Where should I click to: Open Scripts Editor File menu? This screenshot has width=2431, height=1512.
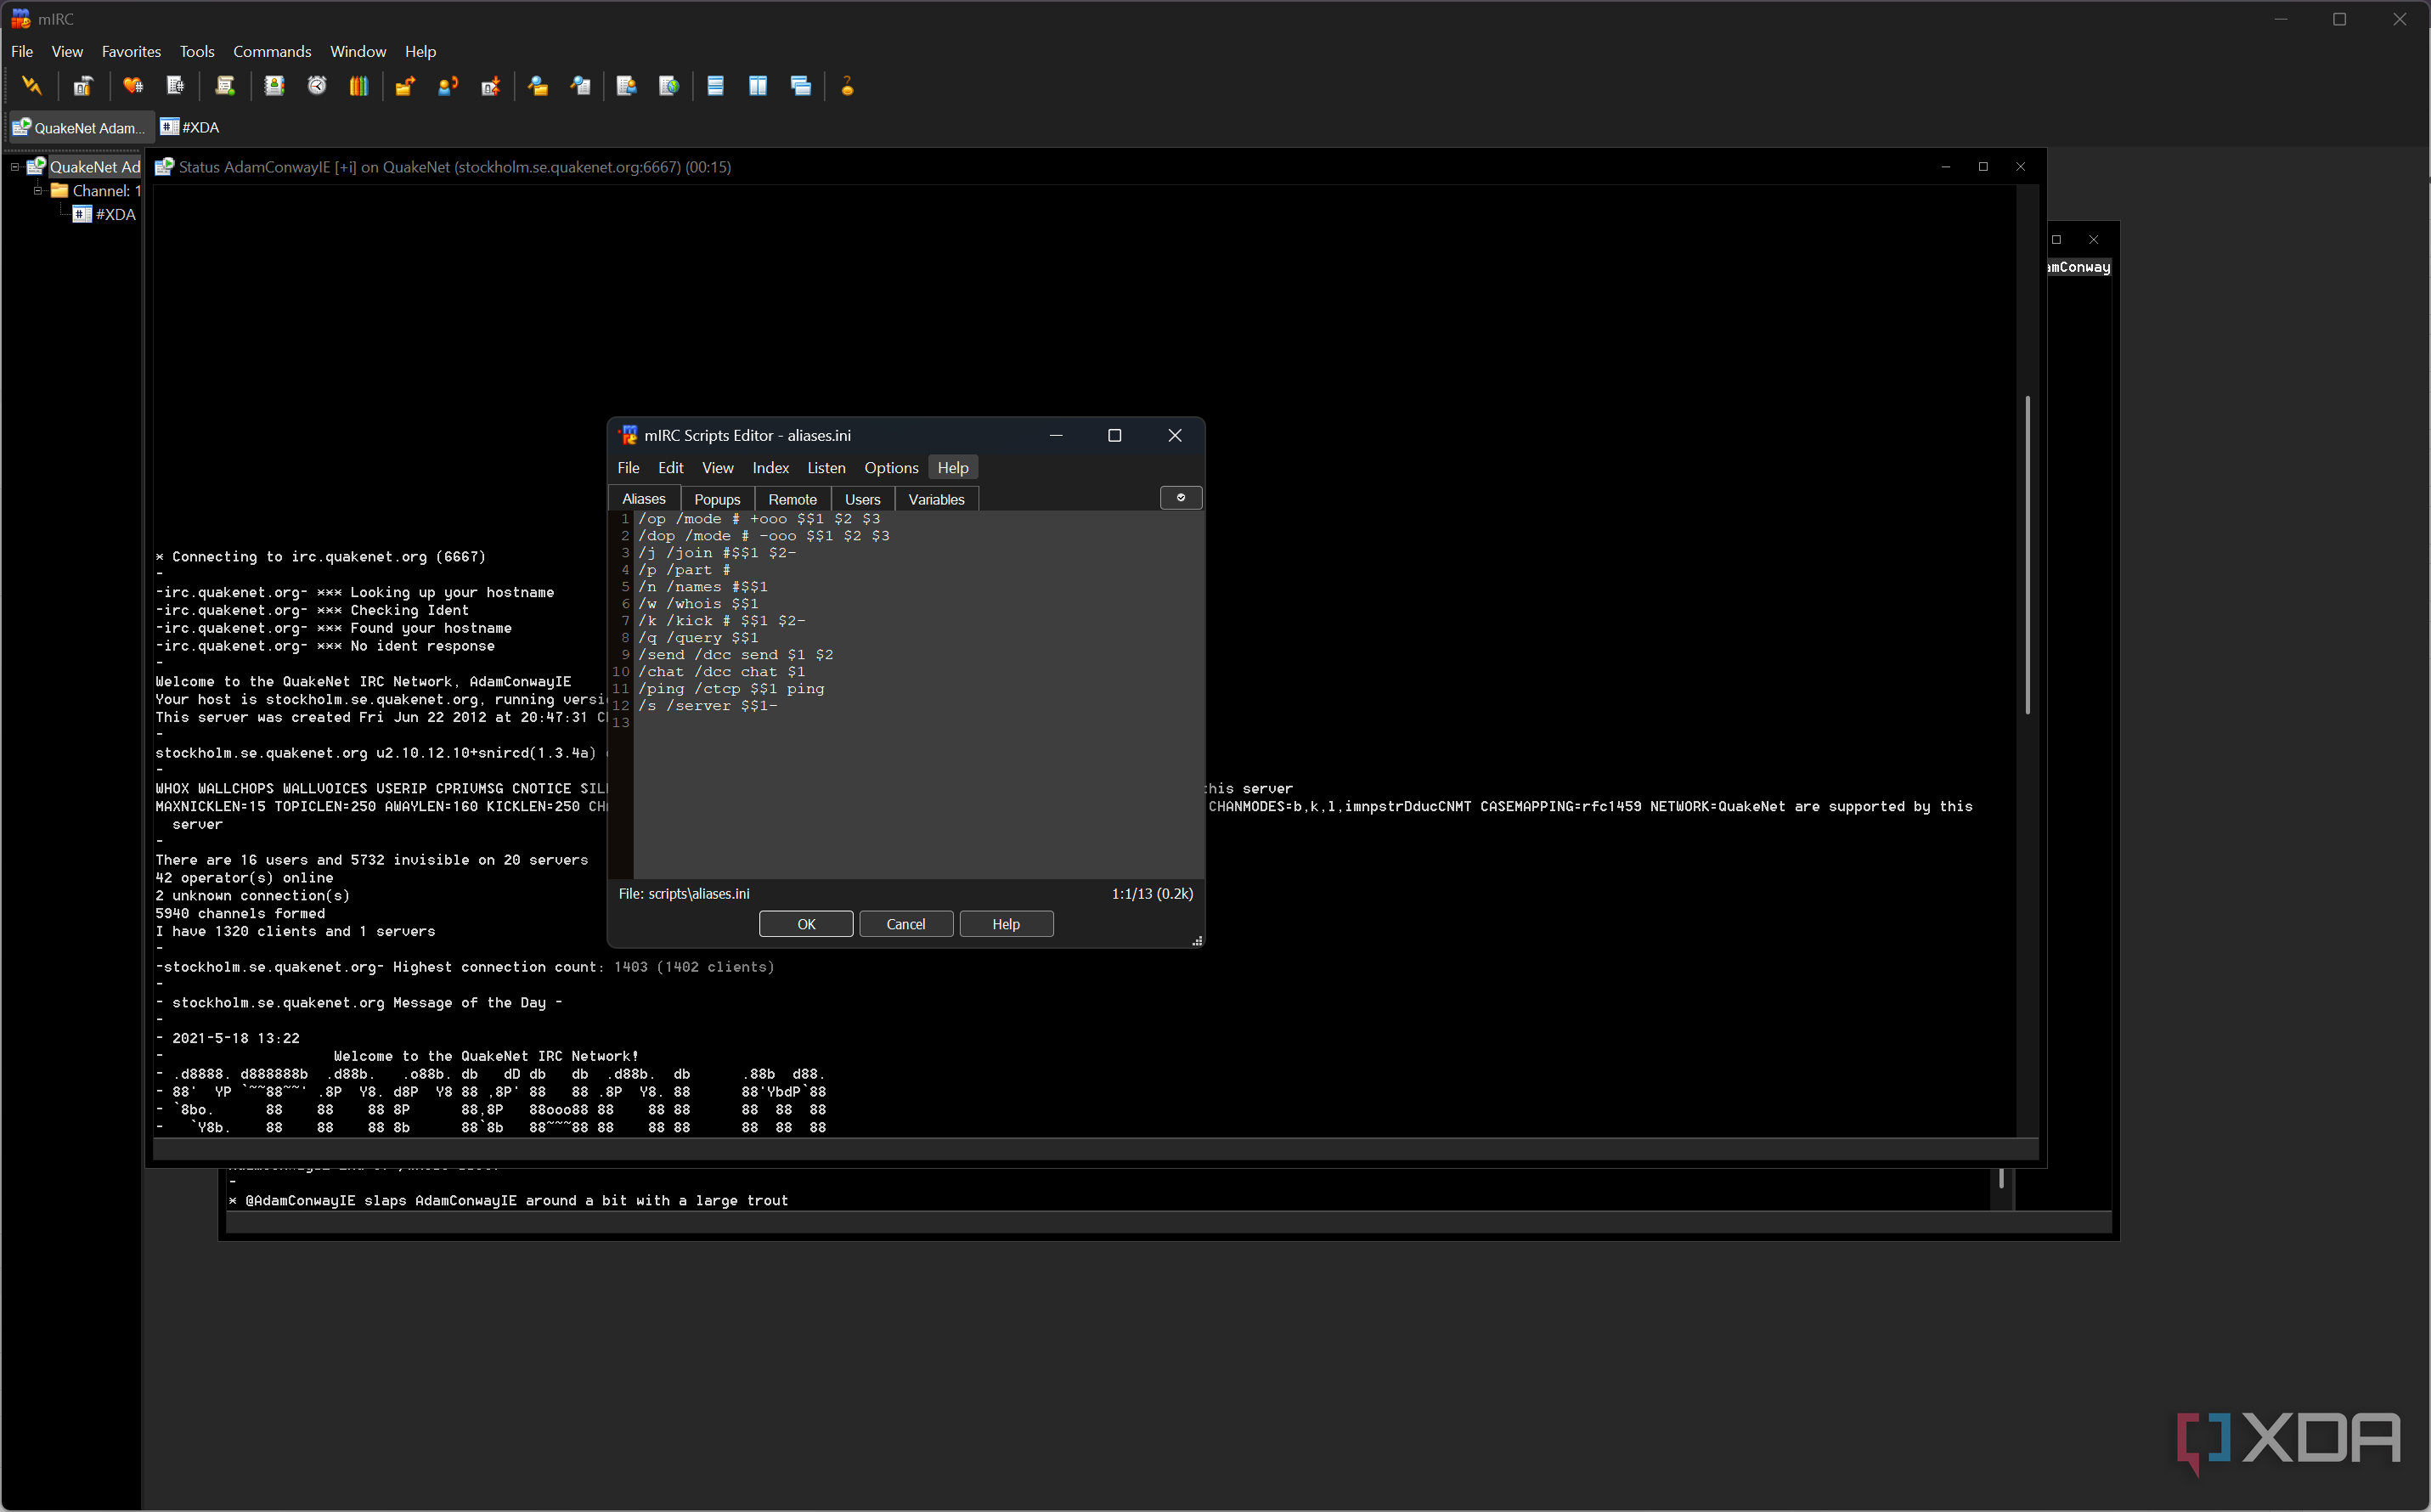click(x=628, y=468)
